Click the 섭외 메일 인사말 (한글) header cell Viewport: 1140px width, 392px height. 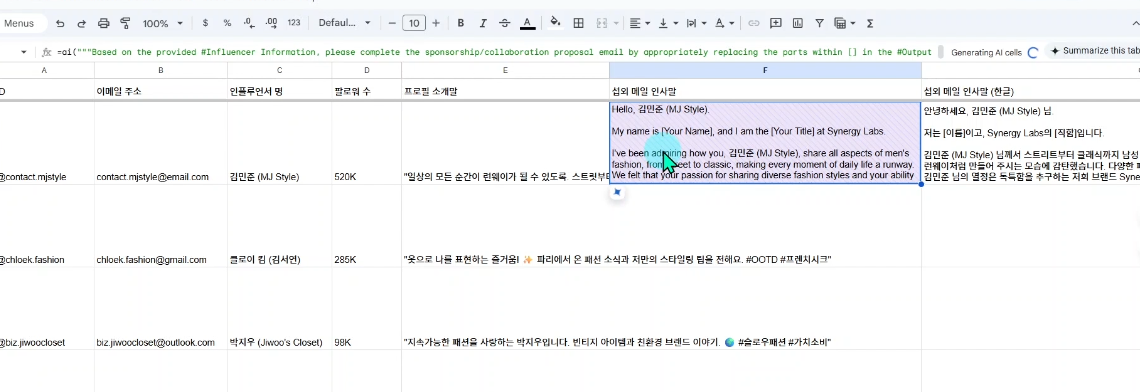click(1030, 91)
